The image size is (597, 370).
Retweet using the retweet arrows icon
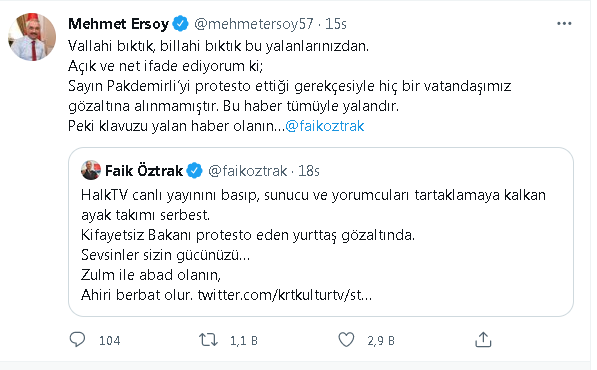(x=208, y=340)
